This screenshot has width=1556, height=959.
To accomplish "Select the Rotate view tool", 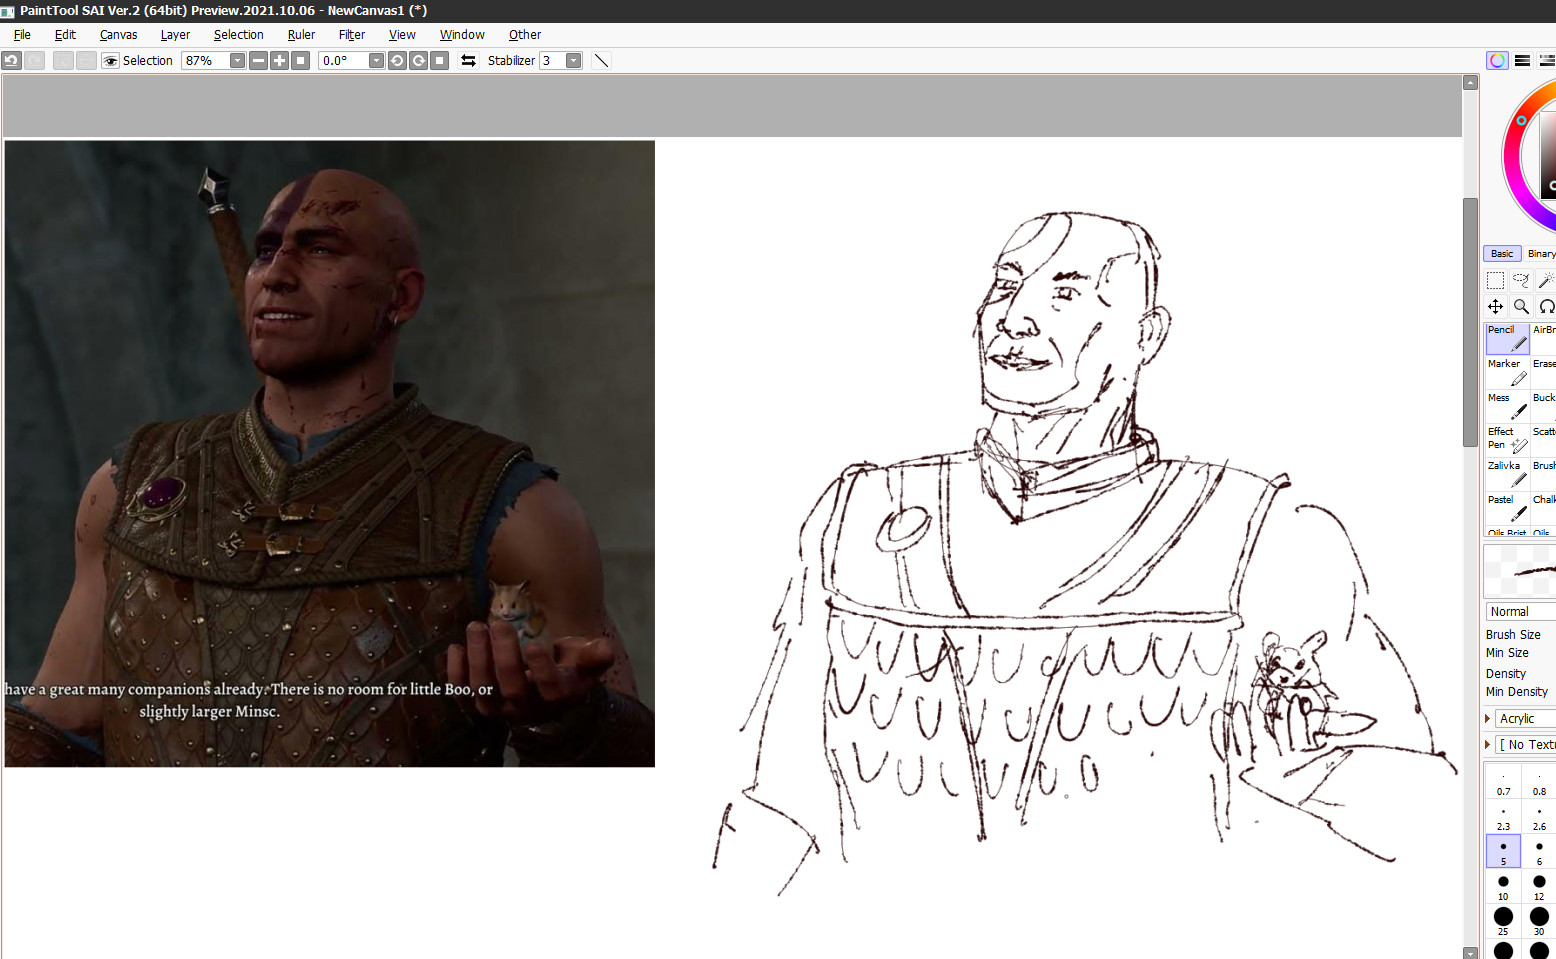I will pyautogui.click(x=1546, y=307).
